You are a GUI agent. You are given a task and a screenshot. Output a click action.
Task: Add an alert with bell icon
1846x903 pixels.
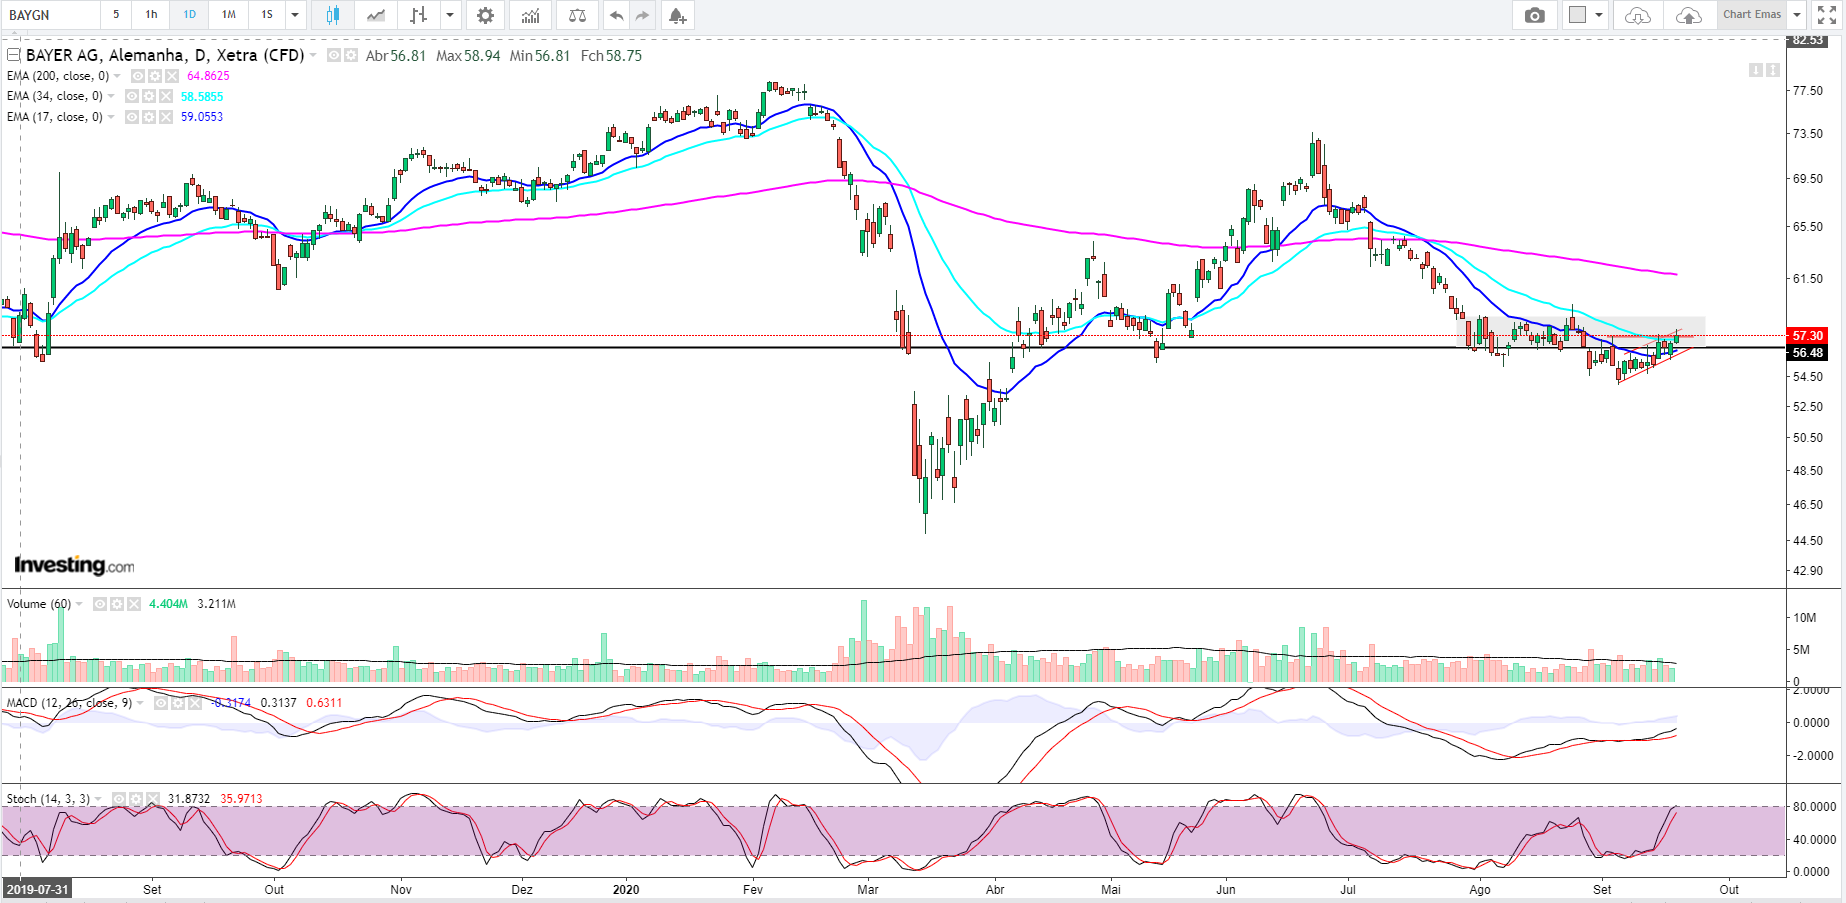[677, 15]
